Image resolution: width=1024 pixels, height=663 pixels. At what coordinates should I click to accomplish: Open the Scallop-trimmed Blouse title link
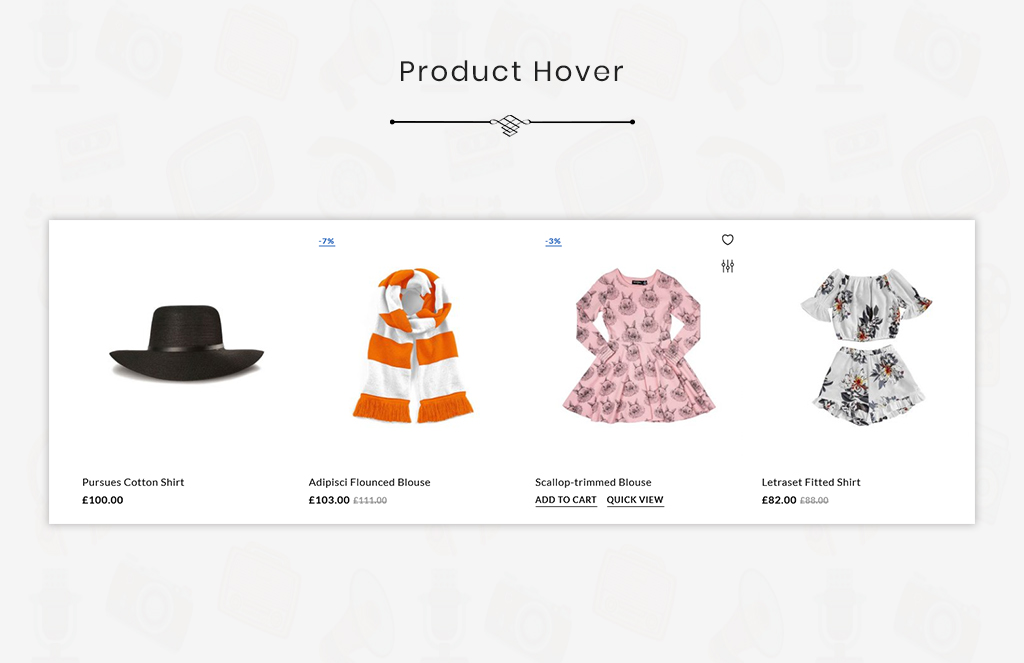point(593,482)
